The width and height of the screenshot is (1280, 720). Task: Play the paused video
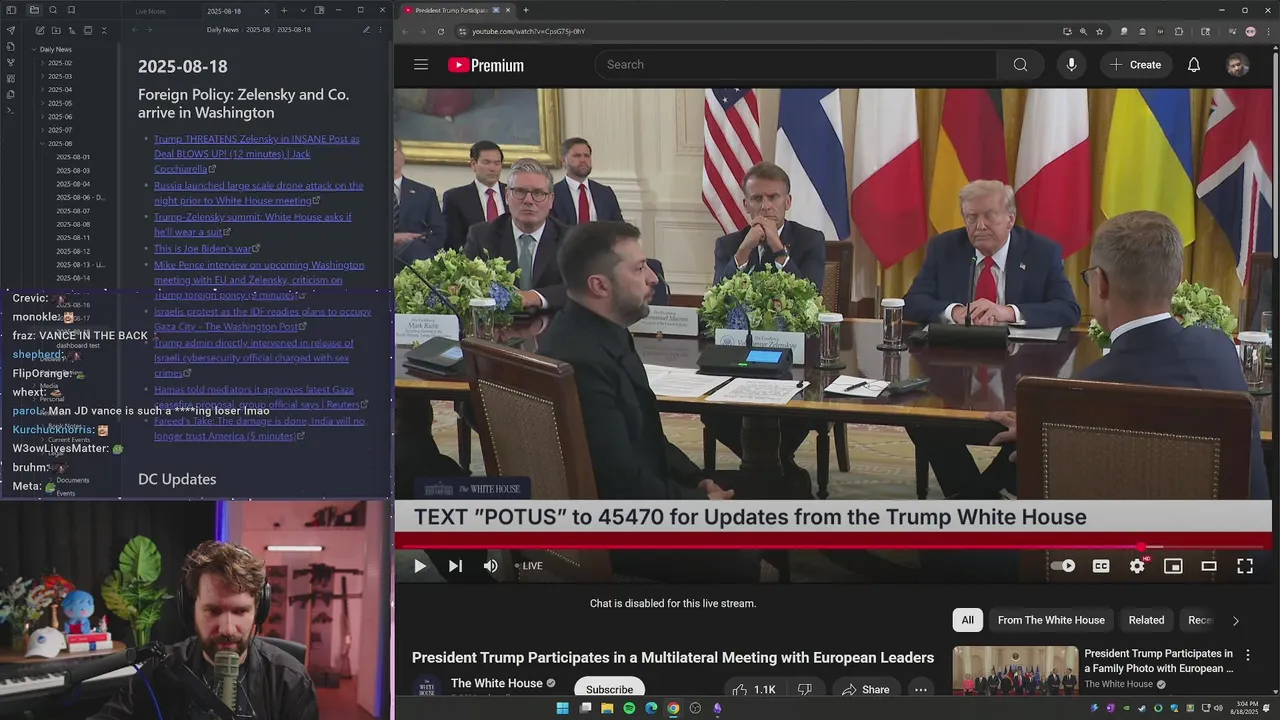point(420,566)
